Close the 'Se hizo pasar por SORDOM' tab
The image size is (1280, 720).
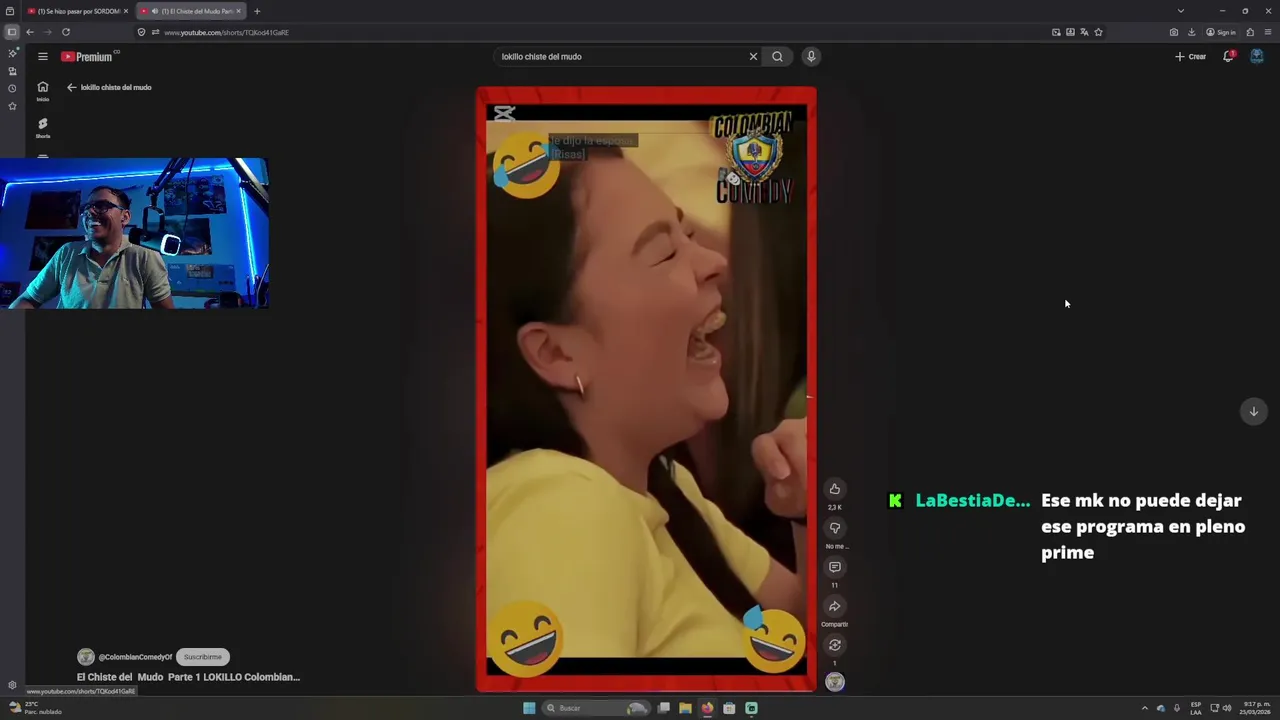click(126, 11)
